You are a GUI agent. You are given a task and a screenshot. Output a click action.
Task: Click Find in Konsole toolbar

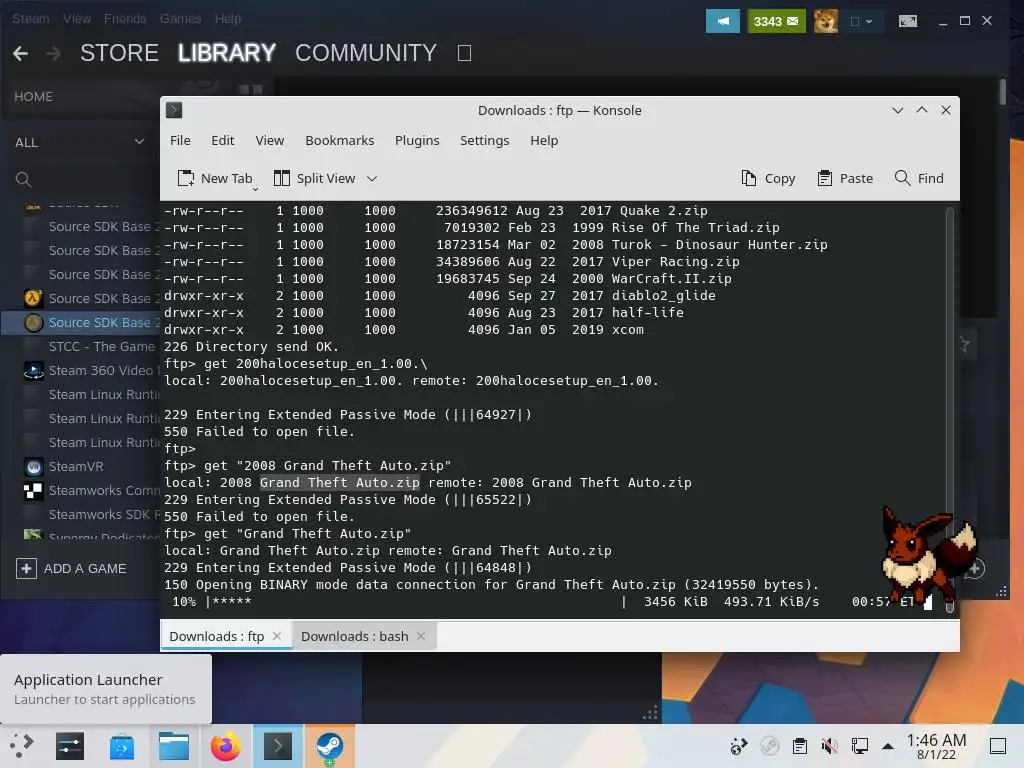pos(919,178)
